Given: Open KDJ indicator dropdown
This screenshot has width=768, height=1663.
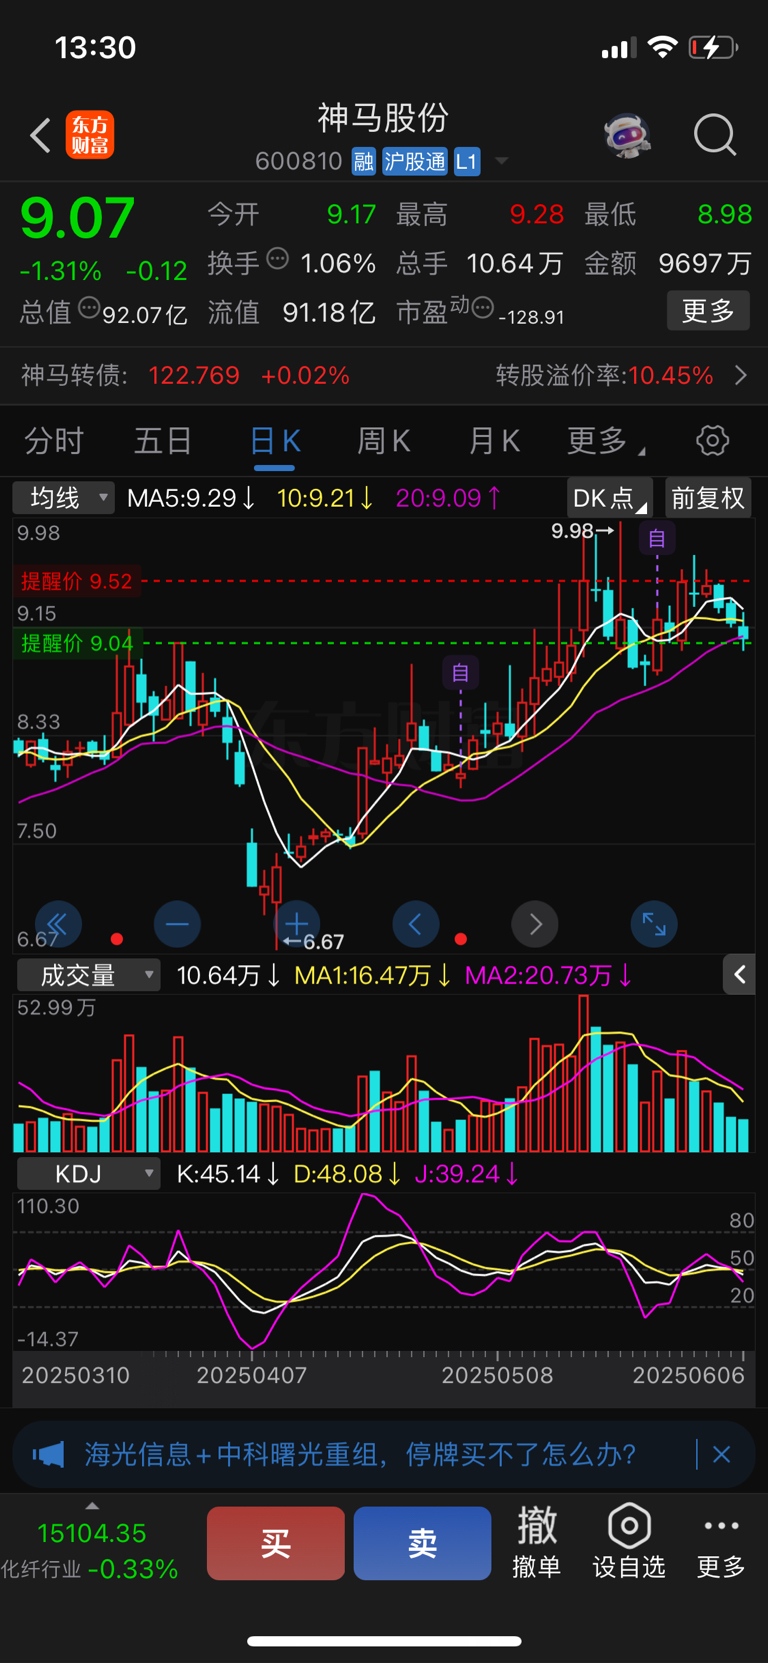Looking at the screenshot, I should pos(89,1173).
